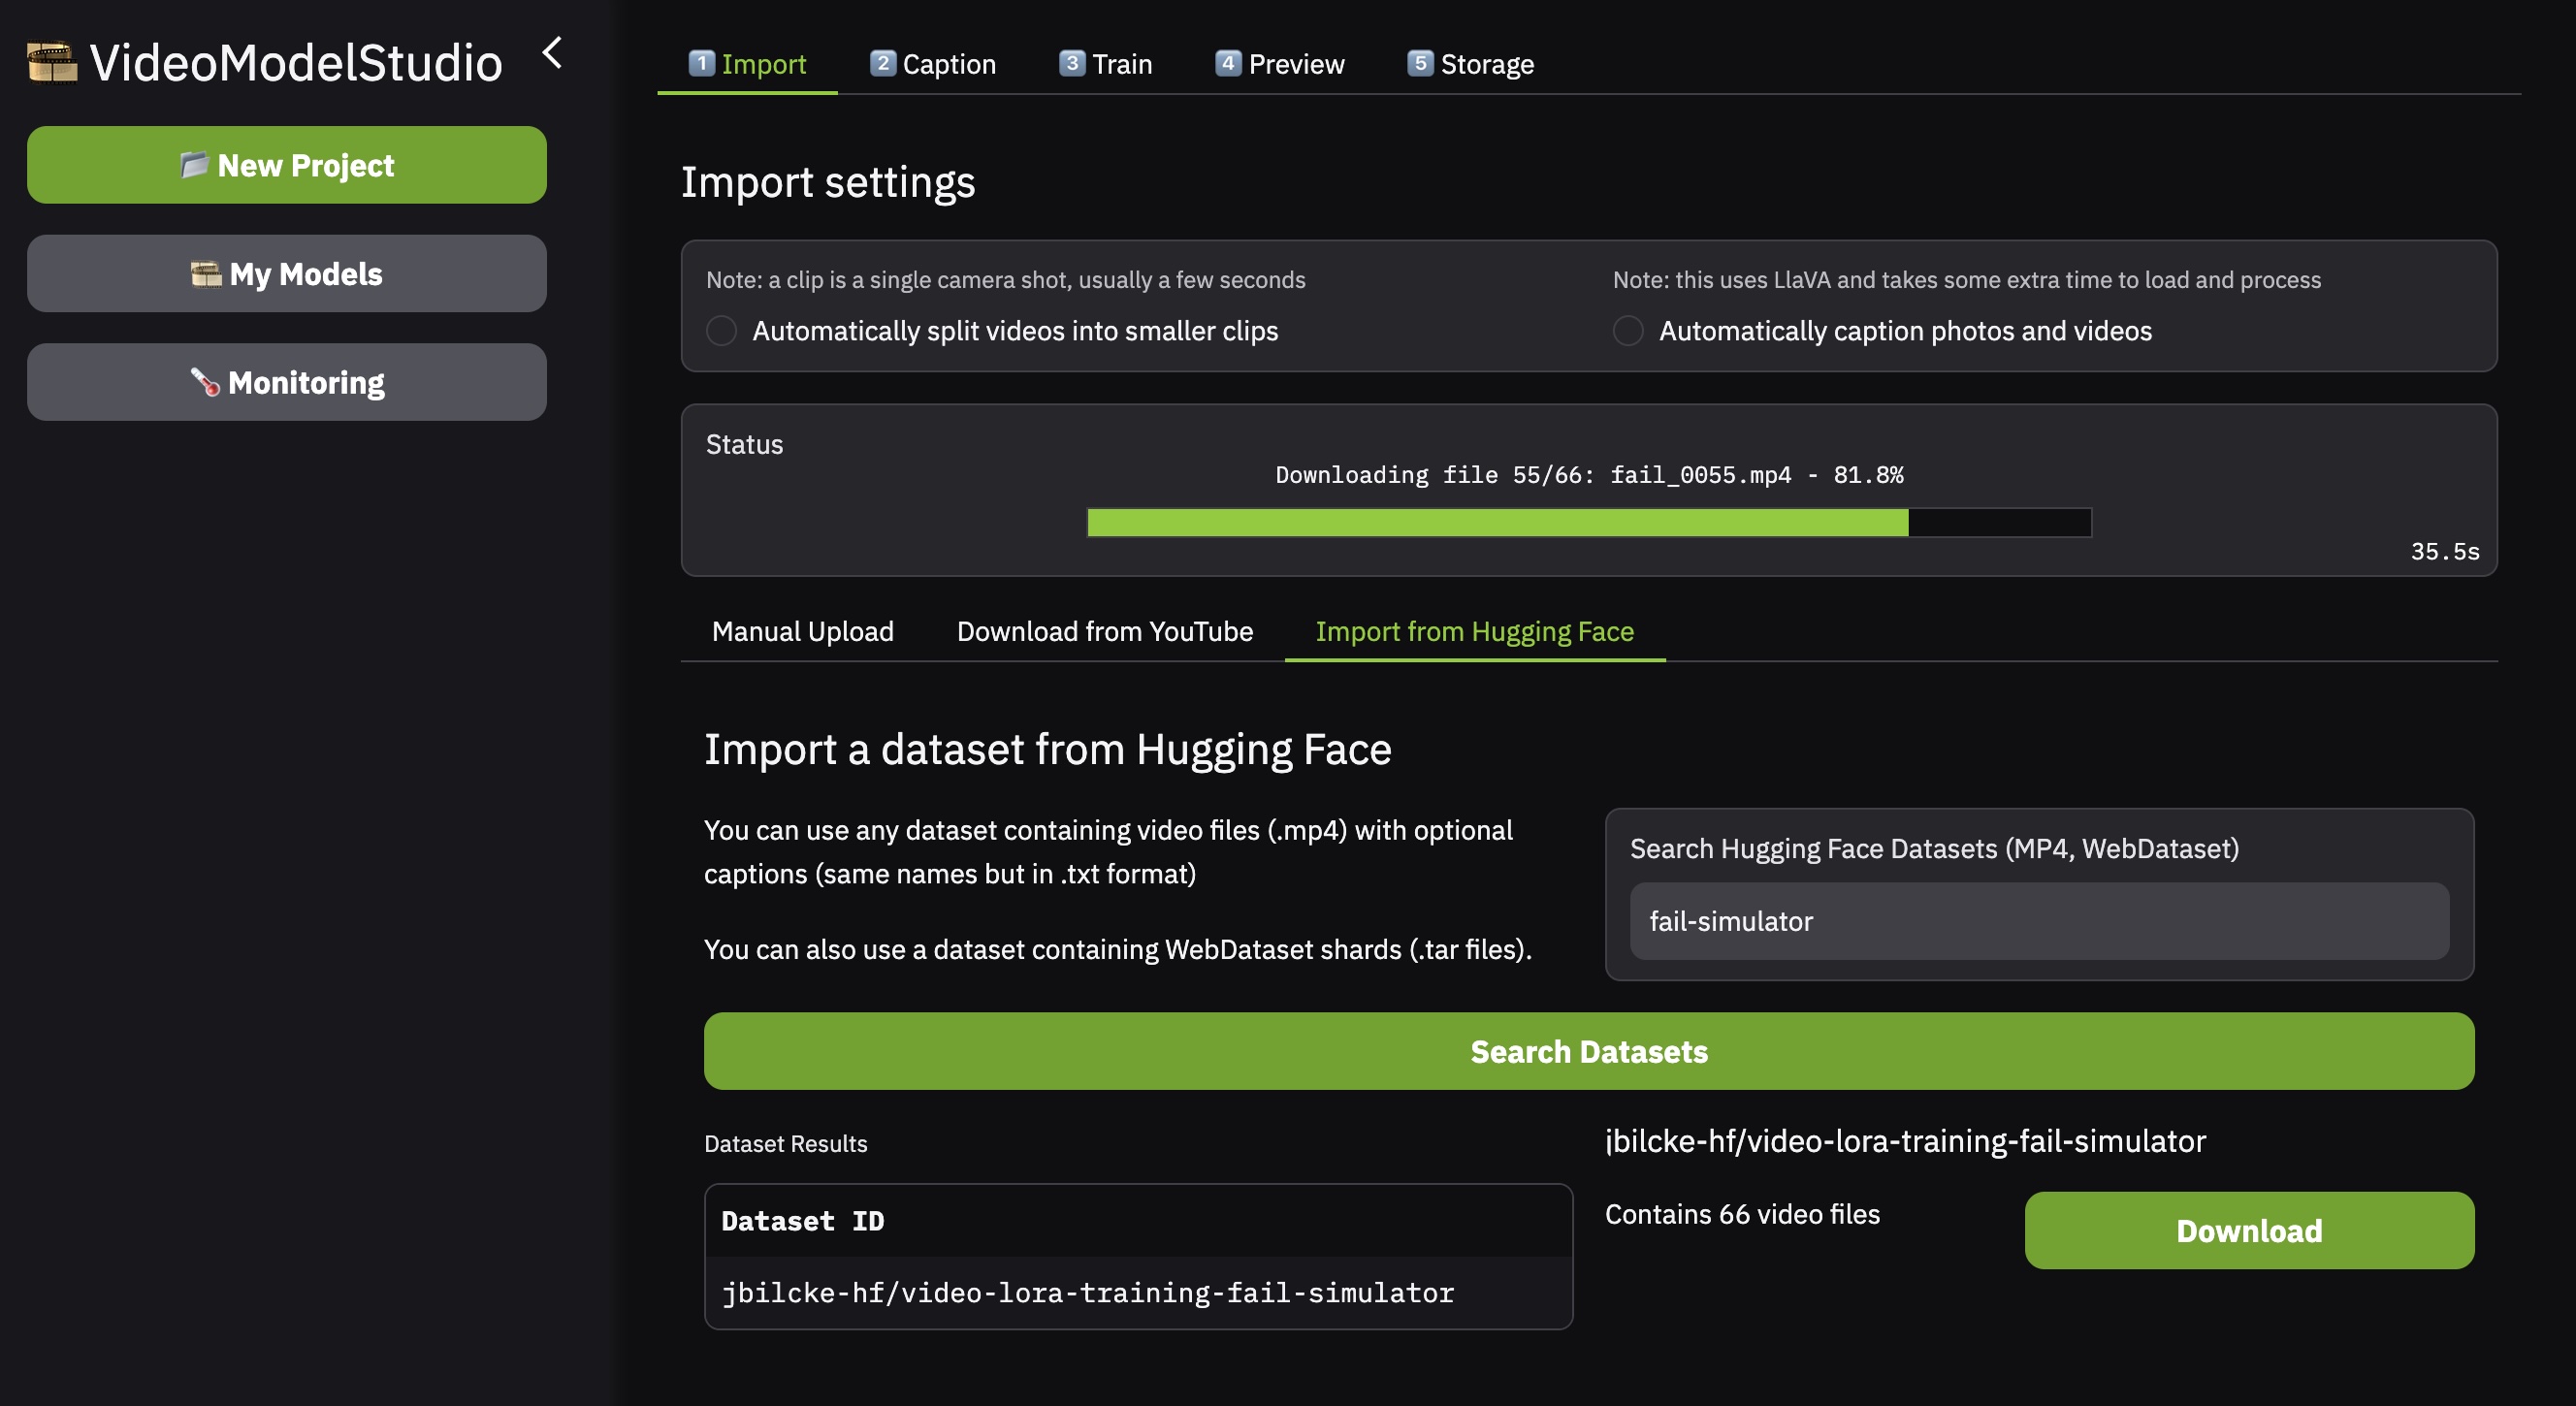Enable automatically caption photos and videos

[x=1627, y=331]
